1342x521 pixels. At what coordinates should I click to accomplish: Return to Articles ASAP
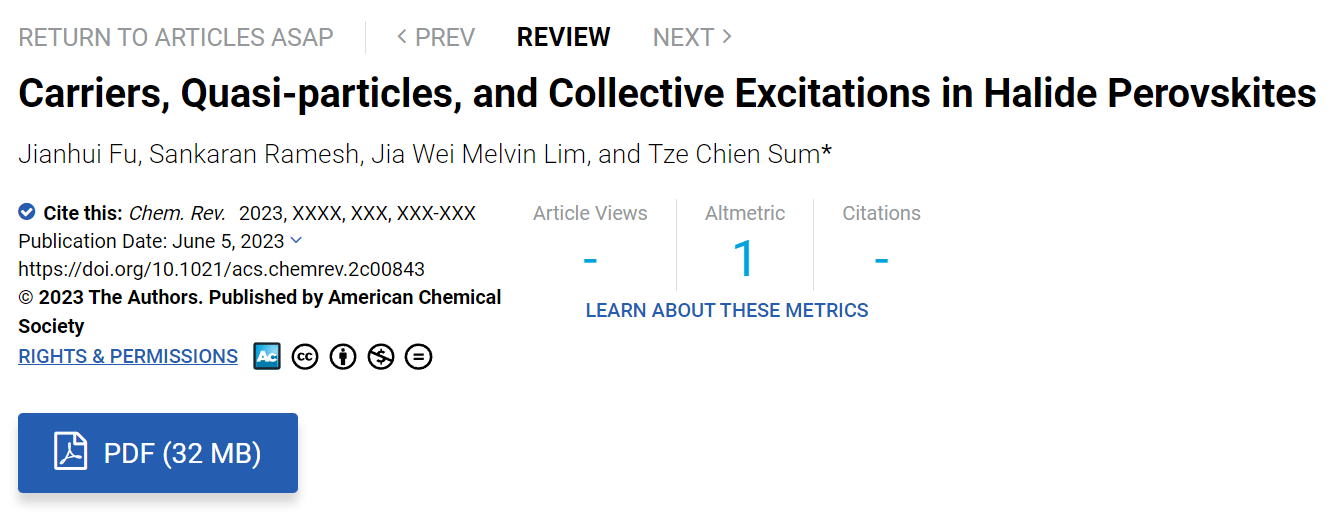(176, 37)
